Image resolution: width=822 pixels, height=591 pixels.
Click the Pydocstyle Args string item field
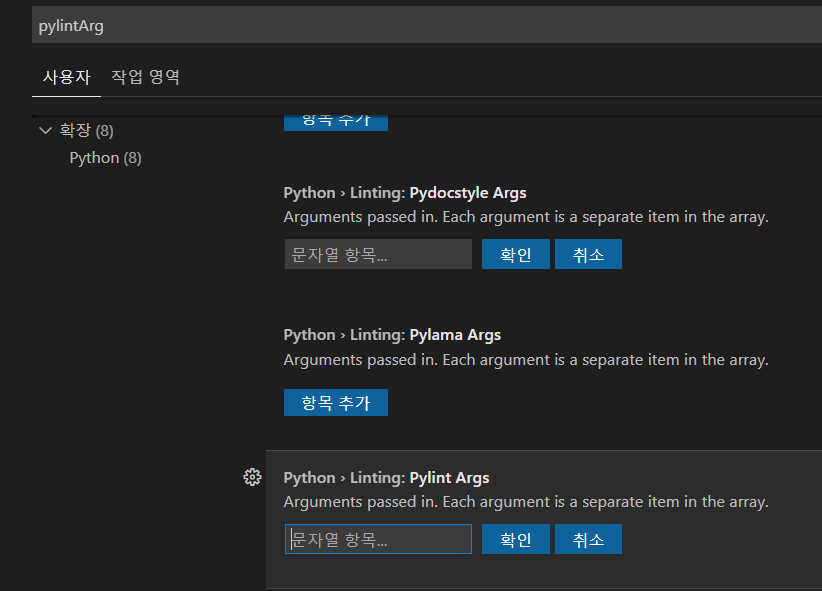378,254
